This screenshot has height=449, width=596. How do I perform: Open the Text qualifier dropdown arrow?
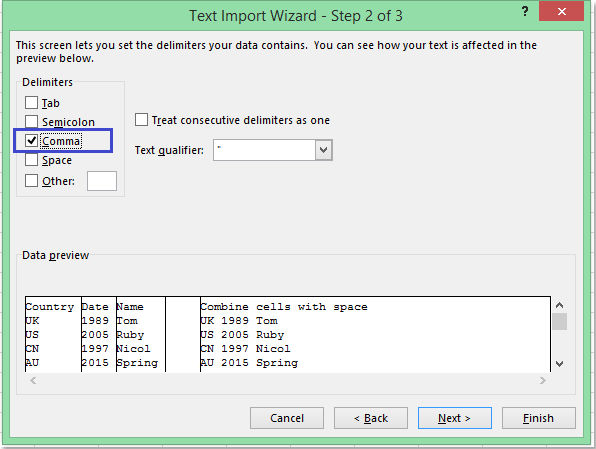323,150
